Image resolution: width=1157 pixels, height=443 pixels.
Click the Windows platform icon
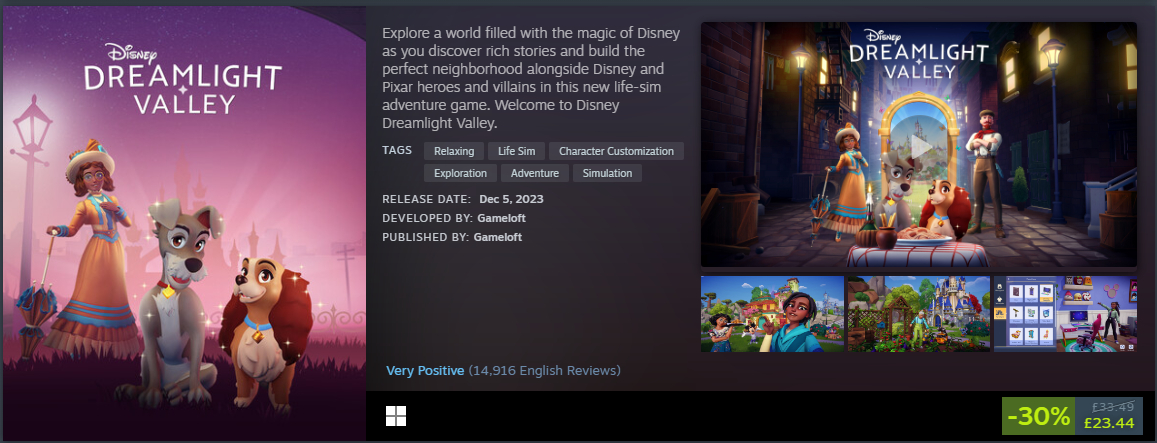396,416
